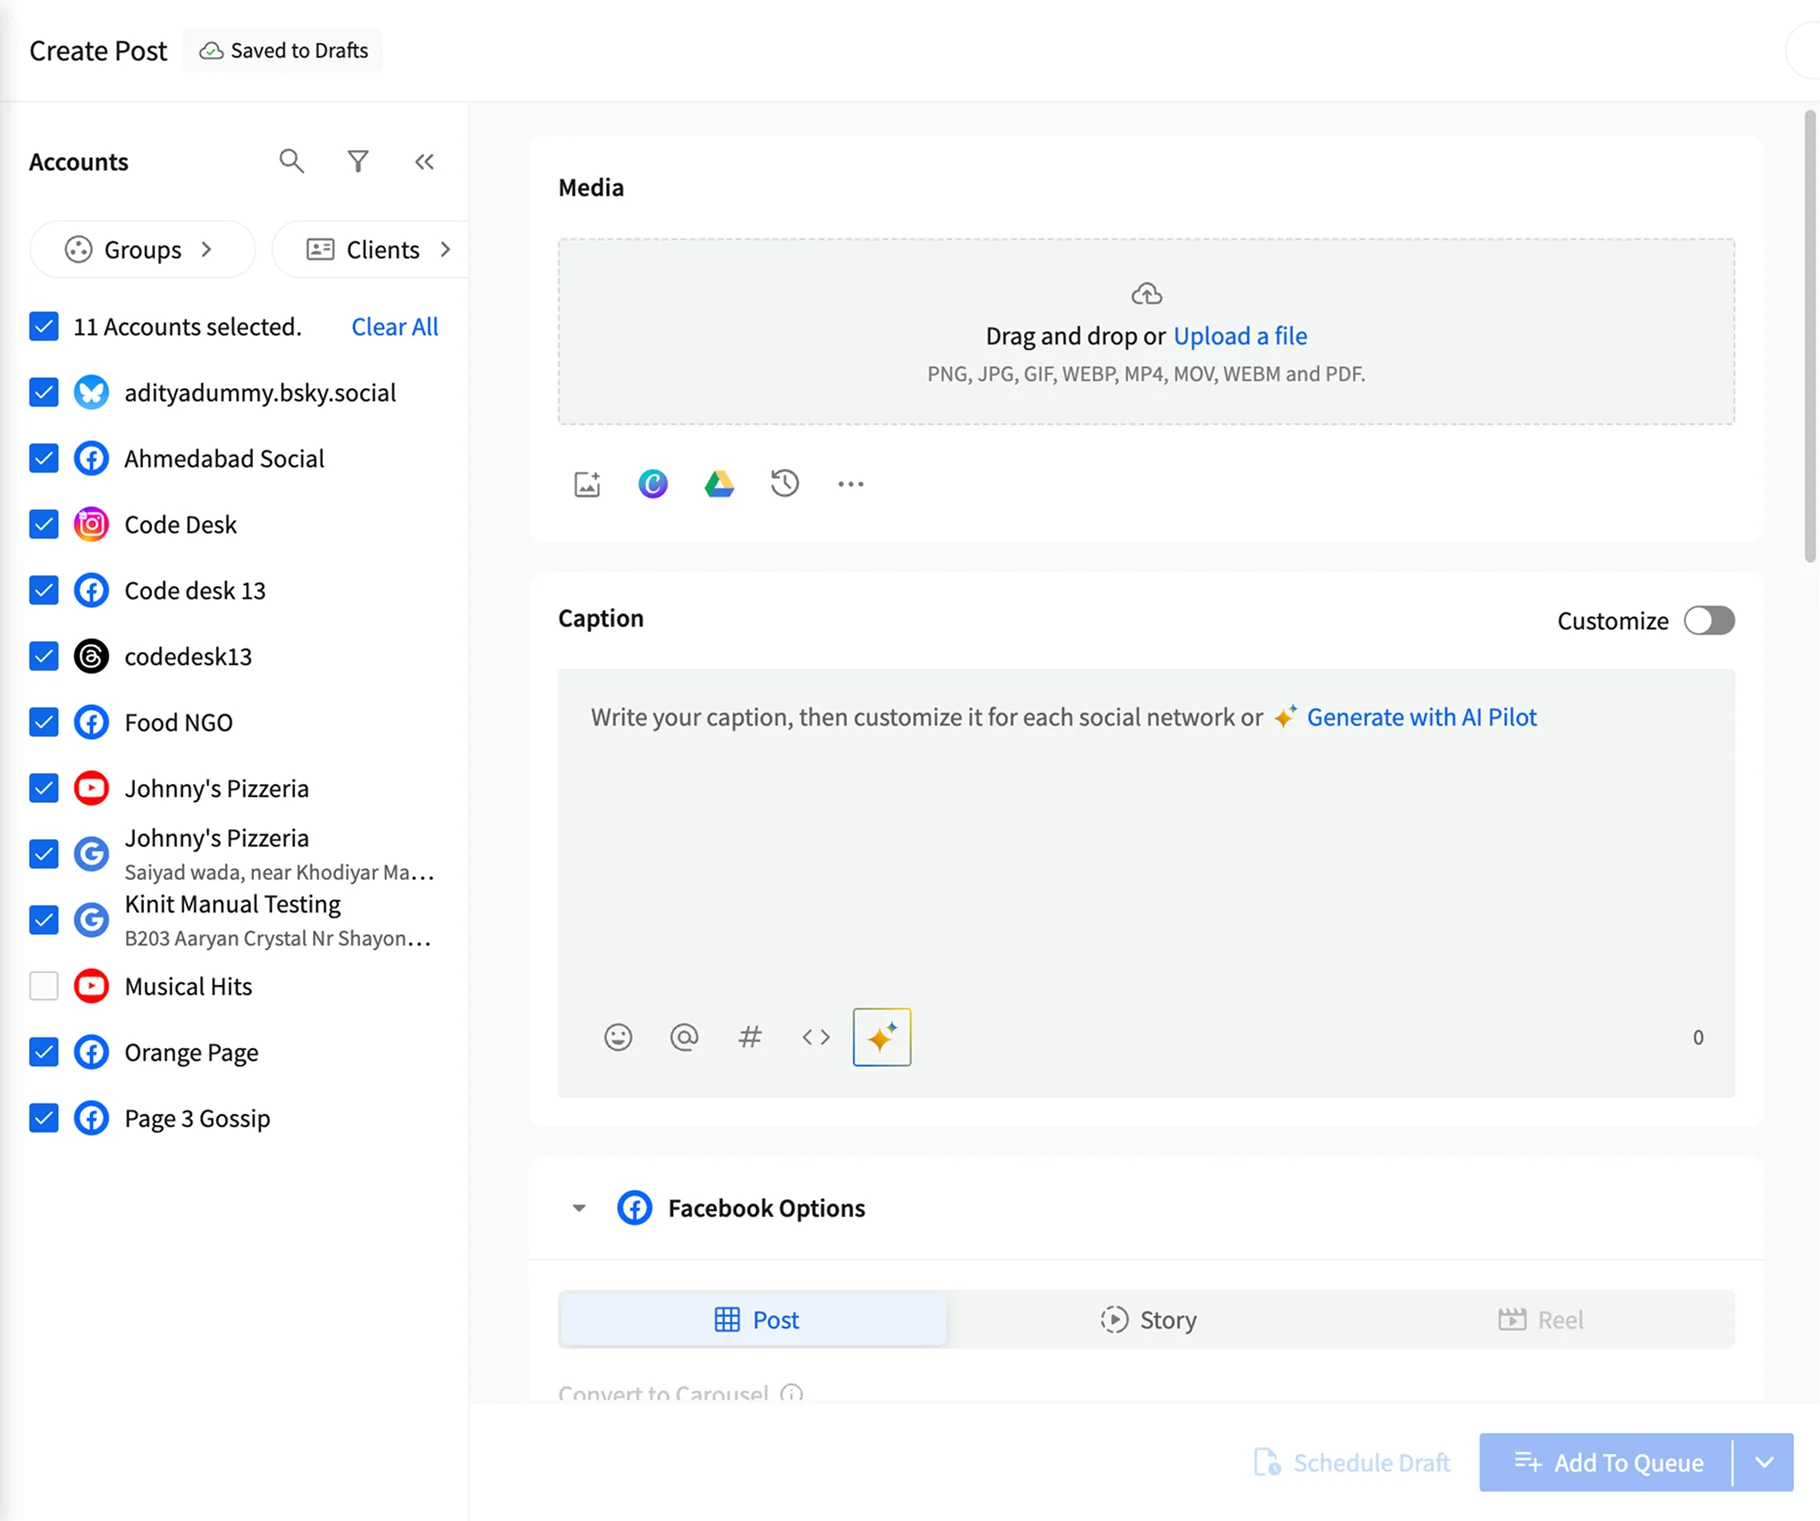Open the image library icon under Media

pyautogui.click(x=586, y=483)
